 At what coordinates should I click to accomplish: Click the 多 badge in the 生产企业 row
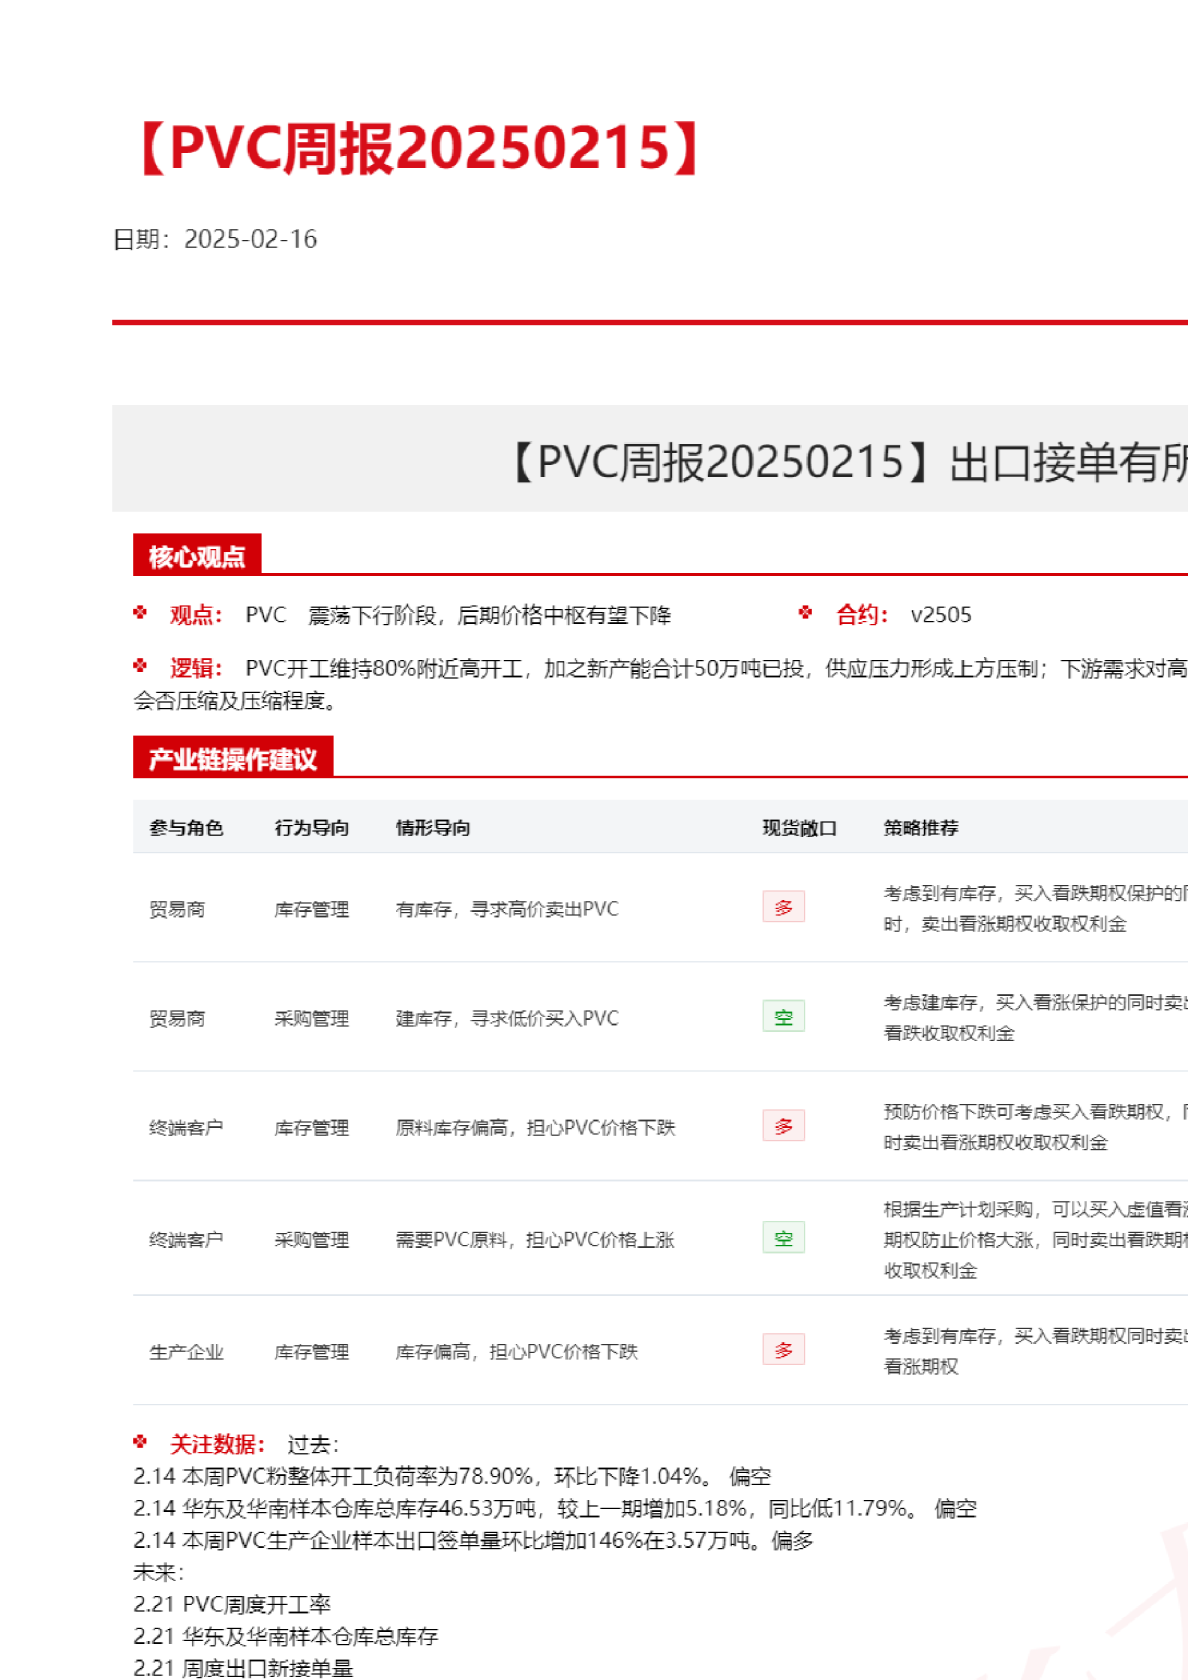(x=783, y=1350)
